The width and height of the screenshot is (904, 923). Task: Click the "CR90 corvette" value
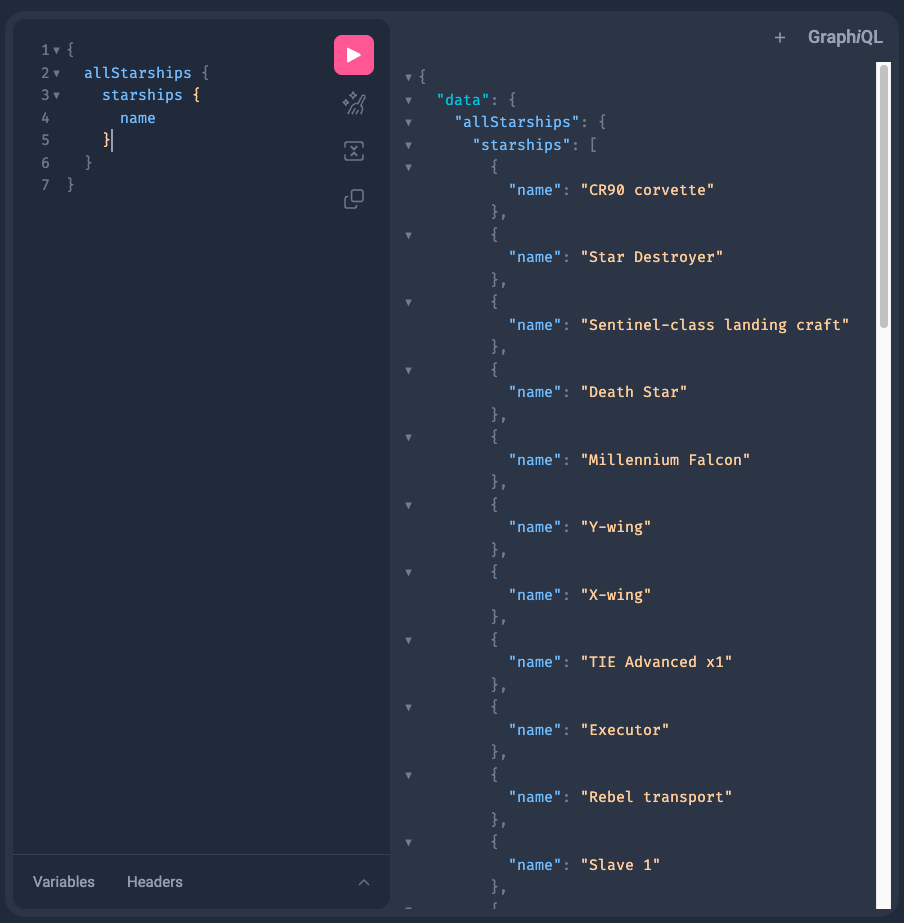coord(647,190)
